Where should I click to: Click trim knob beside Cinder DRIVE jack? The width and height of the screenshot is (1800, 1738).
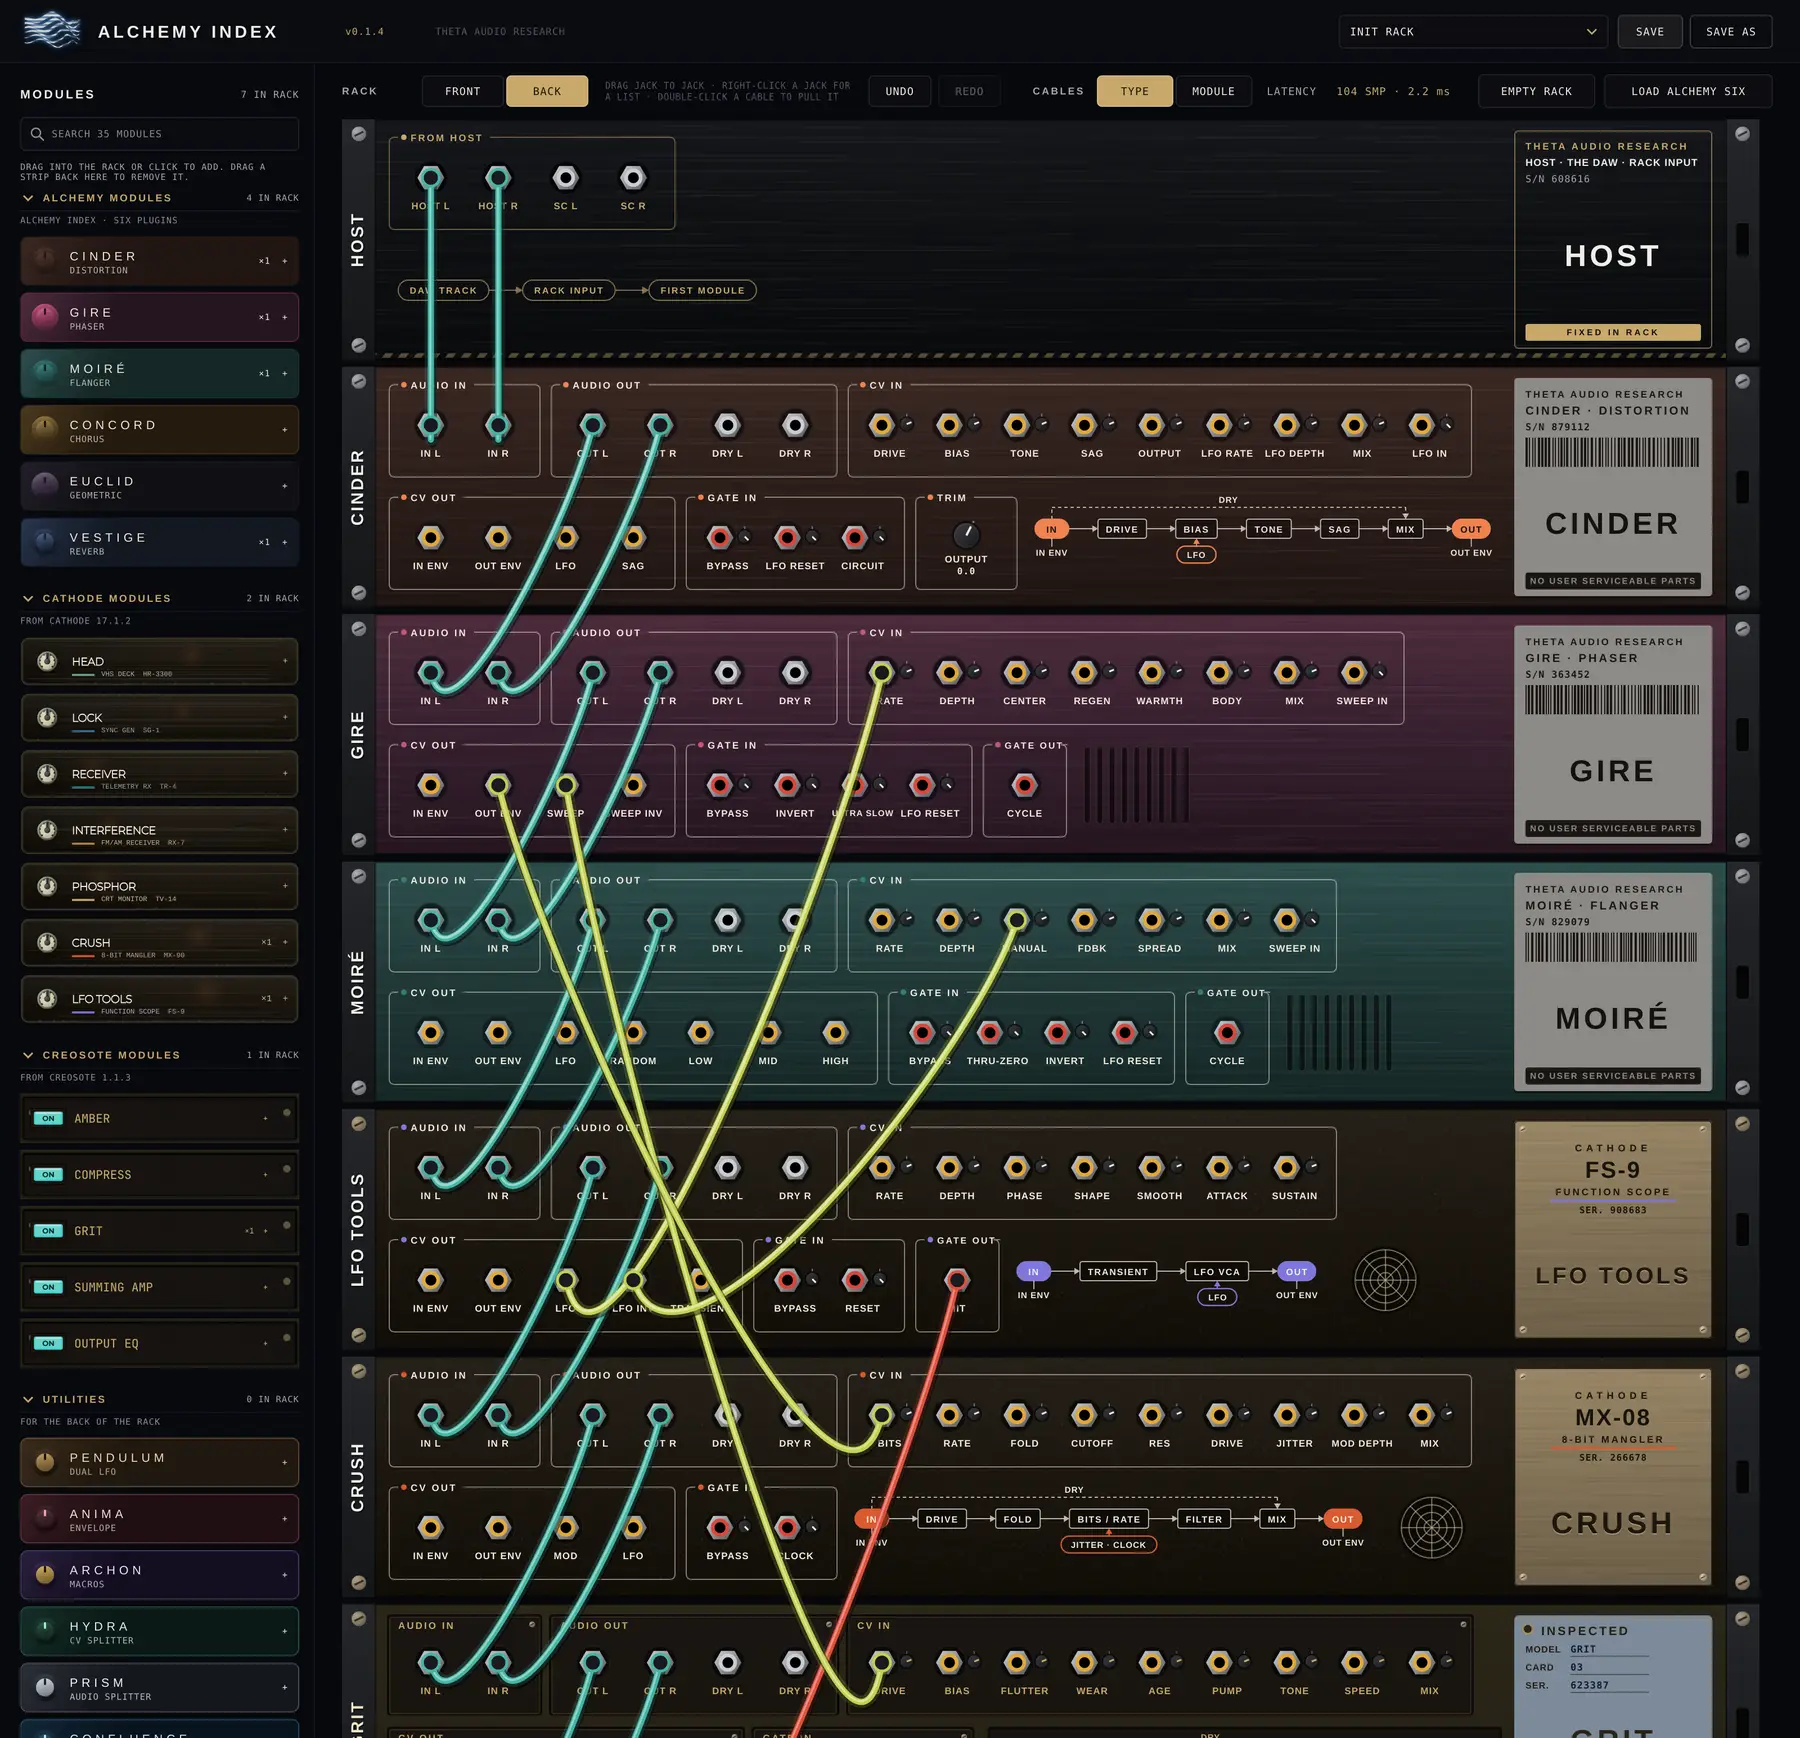click(907, 424)
